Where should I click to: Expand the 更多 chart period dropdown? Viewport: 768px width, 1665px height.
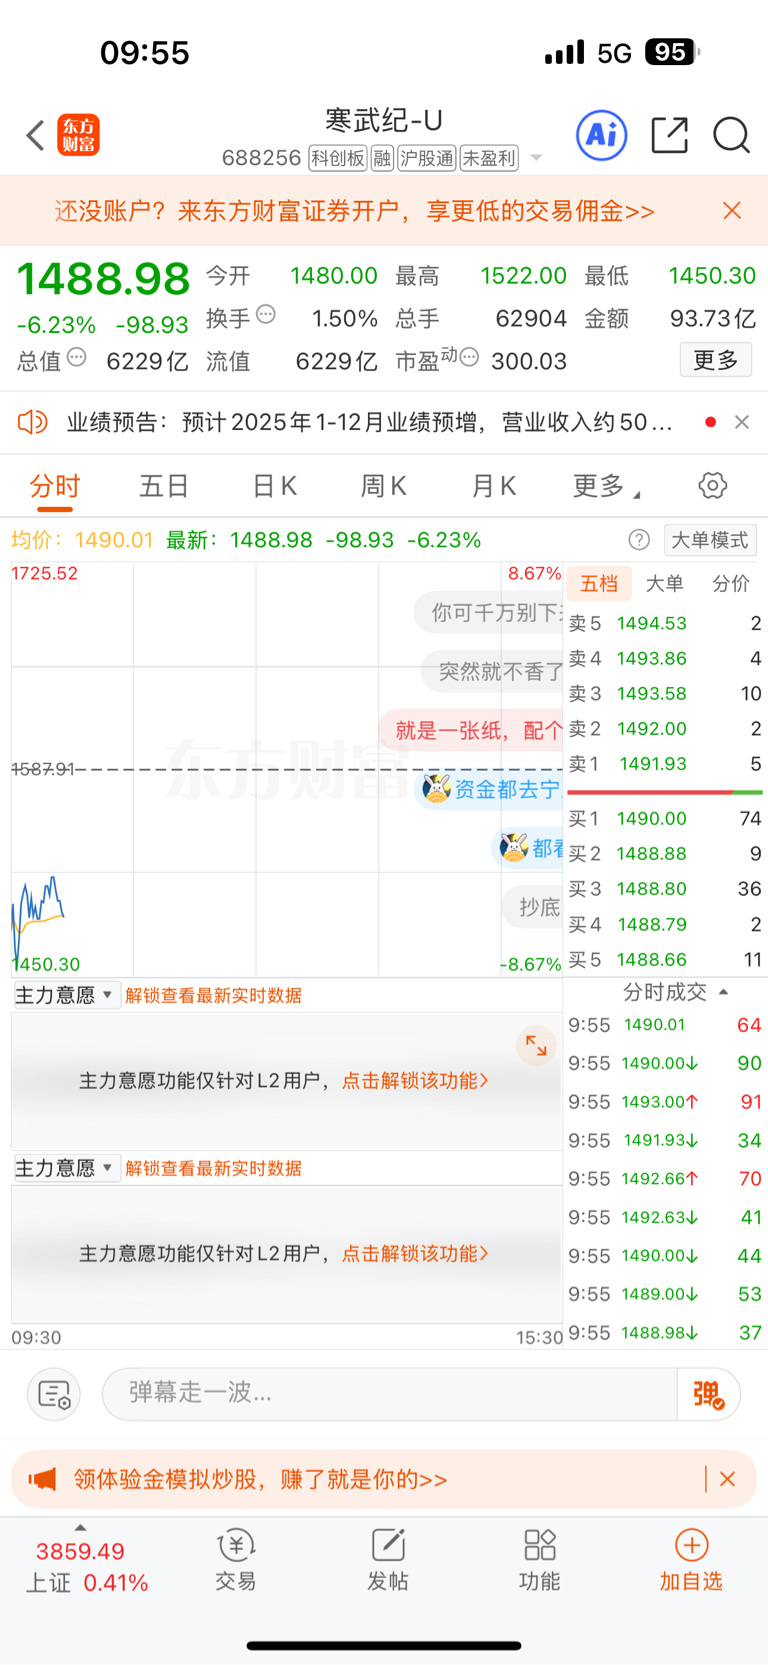coord(606,487)
